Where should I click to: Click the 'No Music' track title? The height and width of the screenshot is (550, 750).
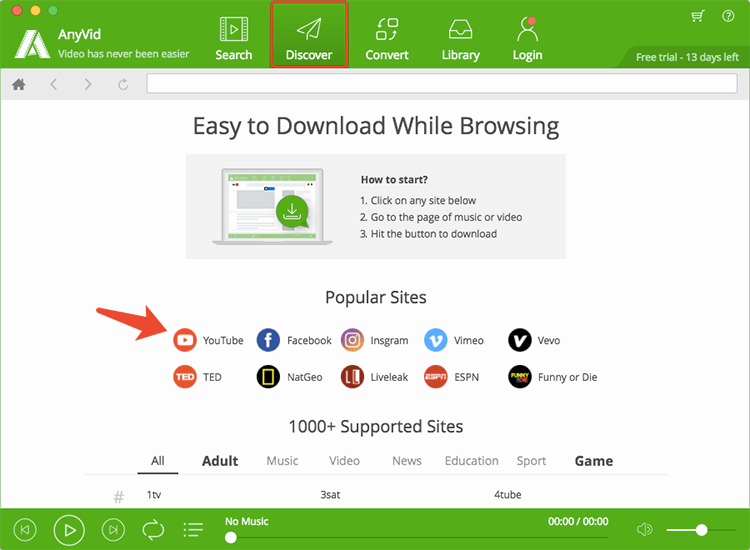coord(247,521)
